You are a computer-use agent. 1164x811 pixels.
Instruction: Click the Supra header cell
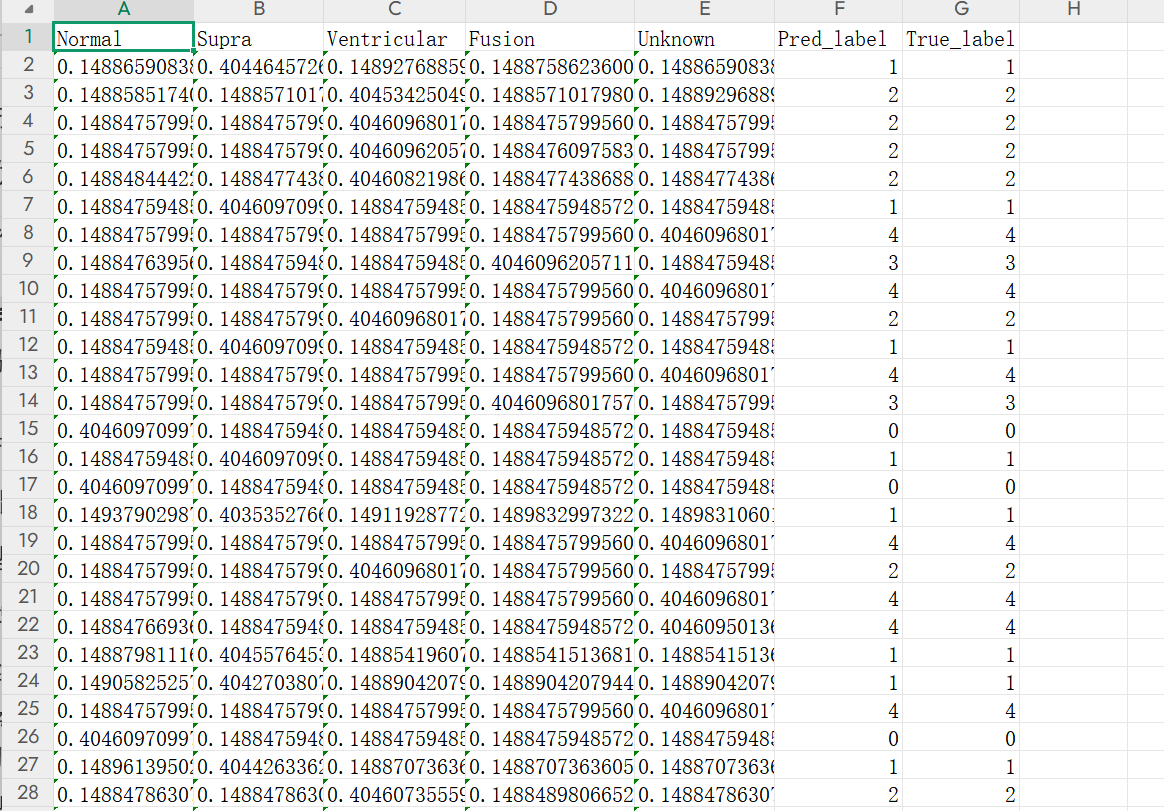click(259, 38)
